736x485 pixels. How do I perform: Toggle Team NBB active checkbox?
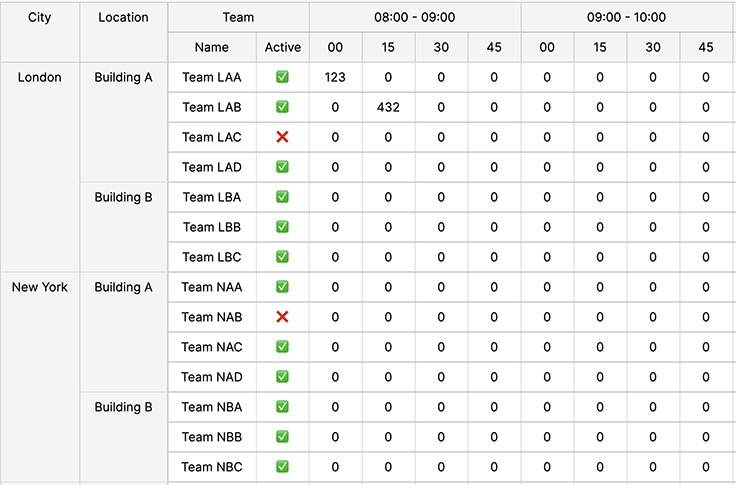tap(282, 437)
